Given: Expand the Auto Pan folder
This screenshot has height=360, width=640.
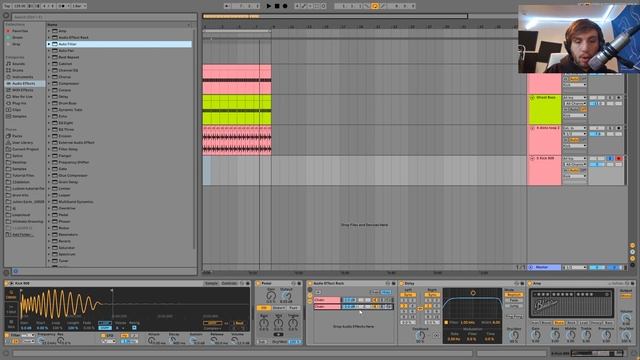Looking at the screenshot, I should [x=49, y=51].
